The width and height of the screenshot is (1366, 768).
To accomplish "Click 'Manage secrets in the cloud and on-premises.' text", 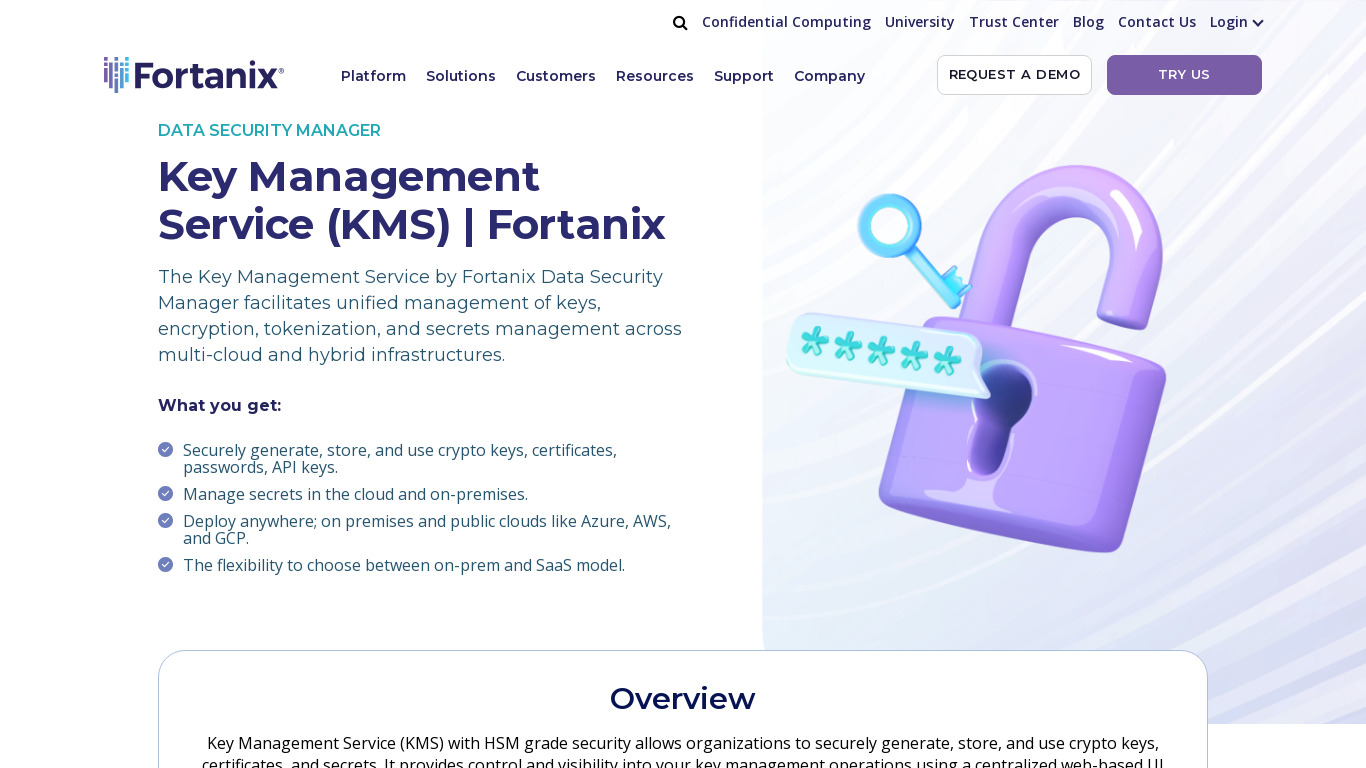I will (355, 494).
